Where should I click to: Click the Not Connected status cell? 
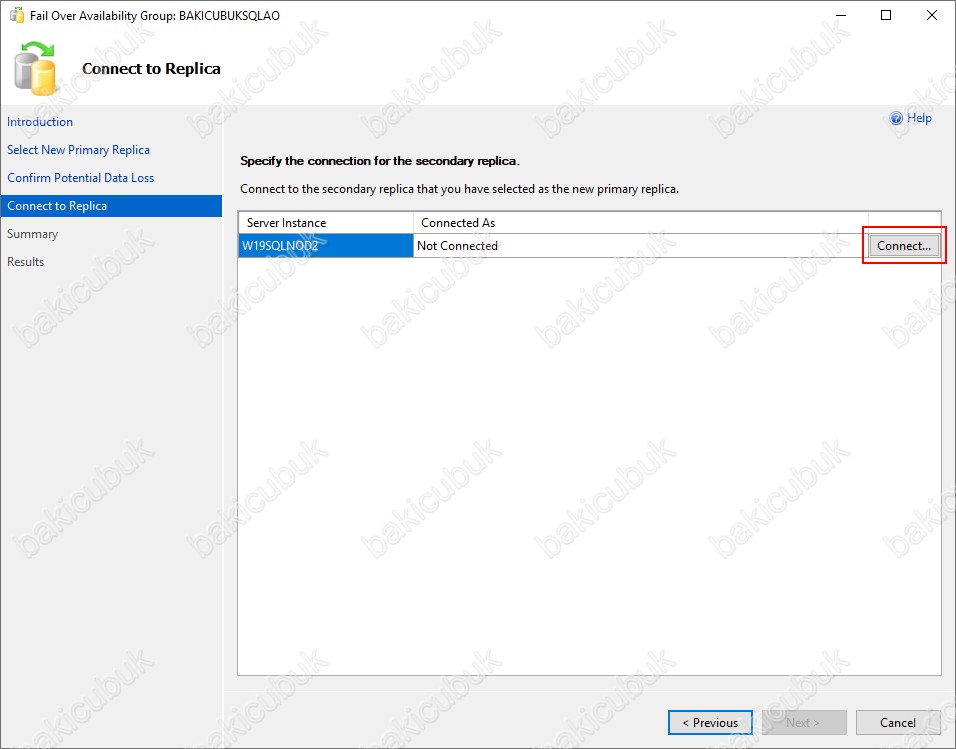click(640, 246)
